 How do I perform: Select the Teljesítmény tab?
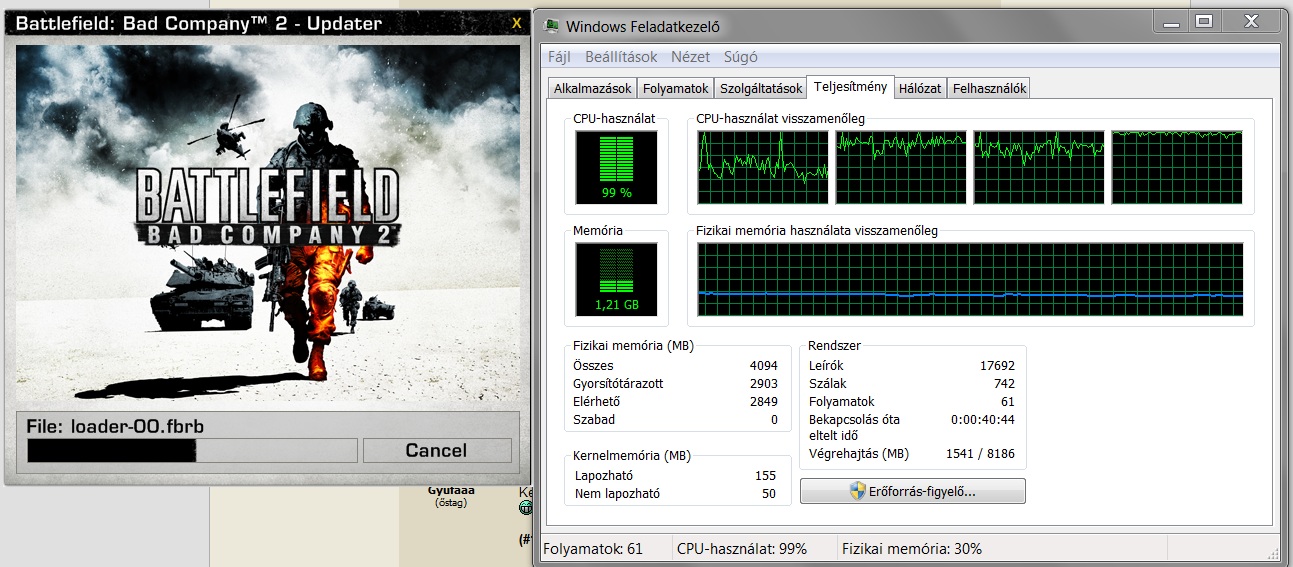tap(850, 87)
